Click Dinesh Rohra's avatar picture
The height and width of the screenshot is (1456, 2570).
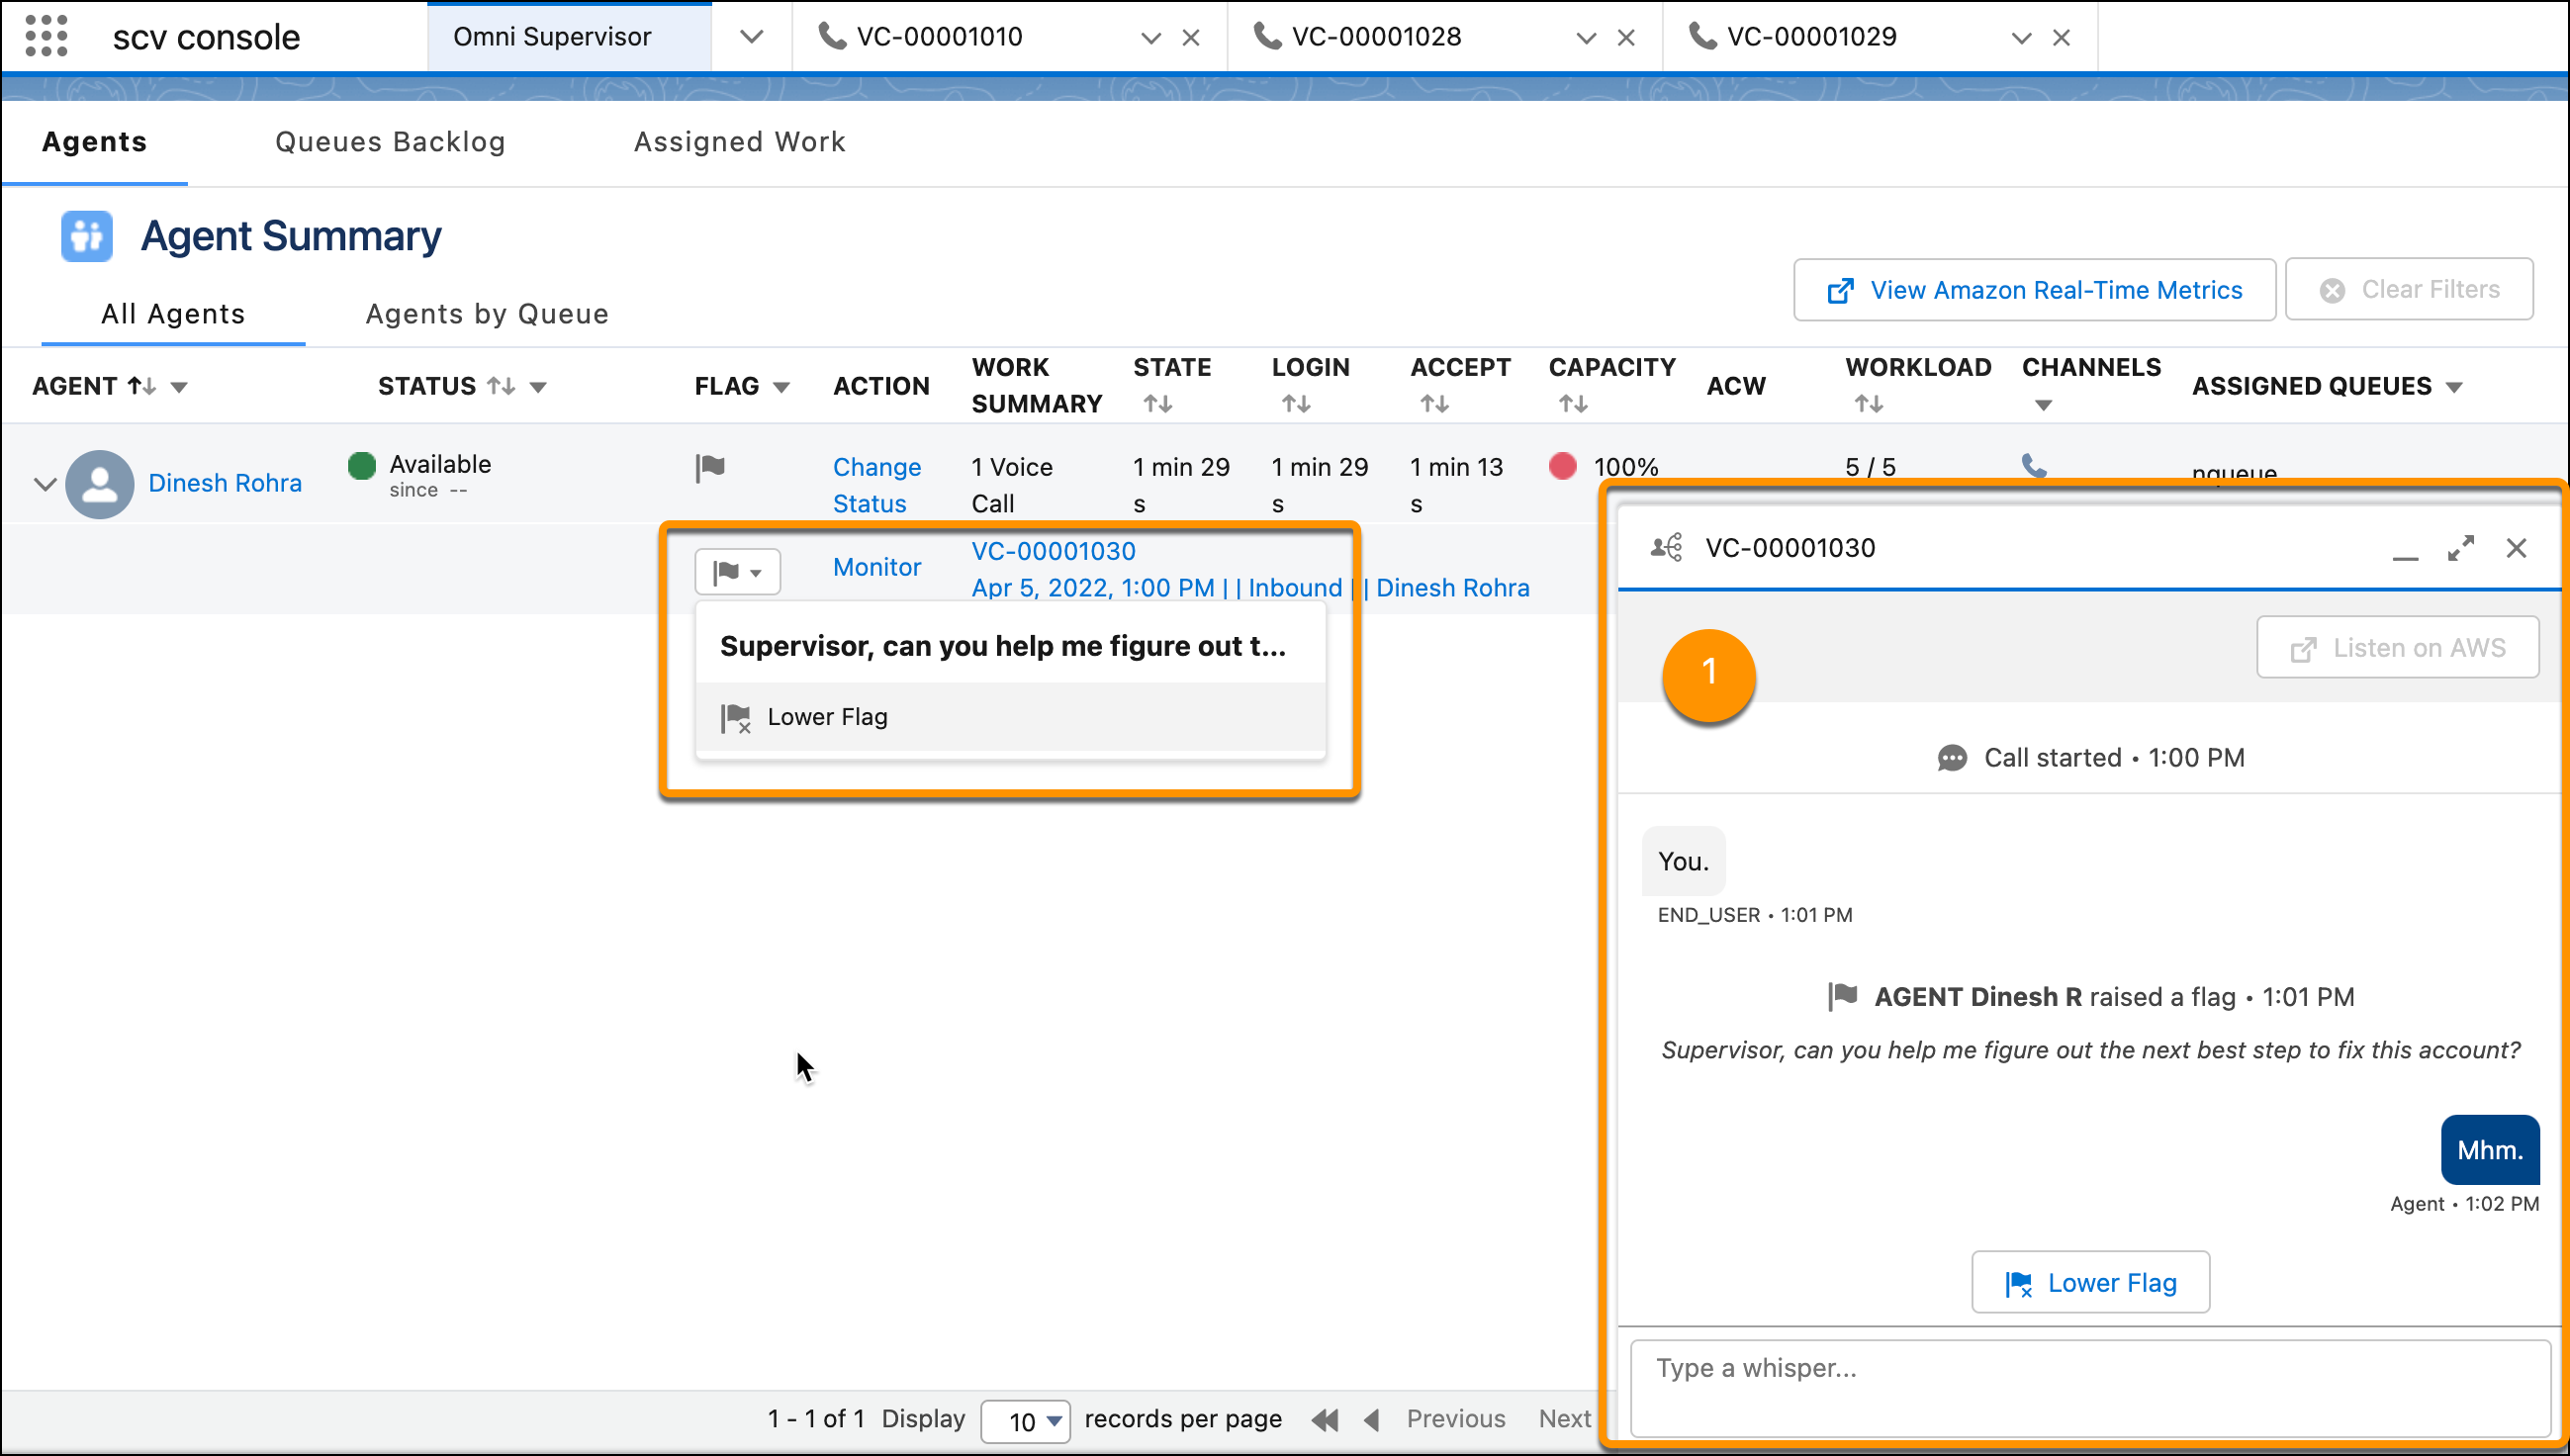pos(99,483)
